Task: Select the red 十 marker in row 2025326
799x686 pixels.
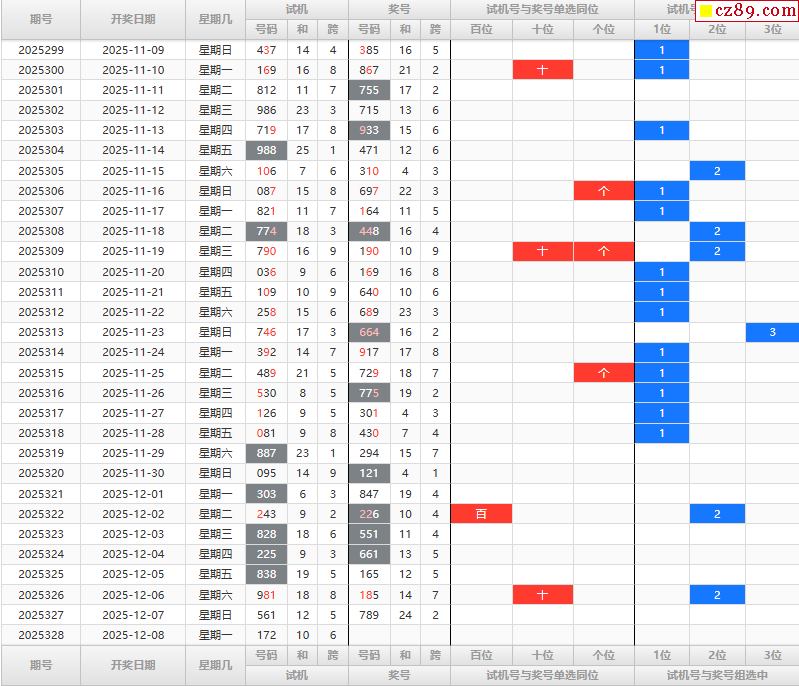Action: coord(542,595)
